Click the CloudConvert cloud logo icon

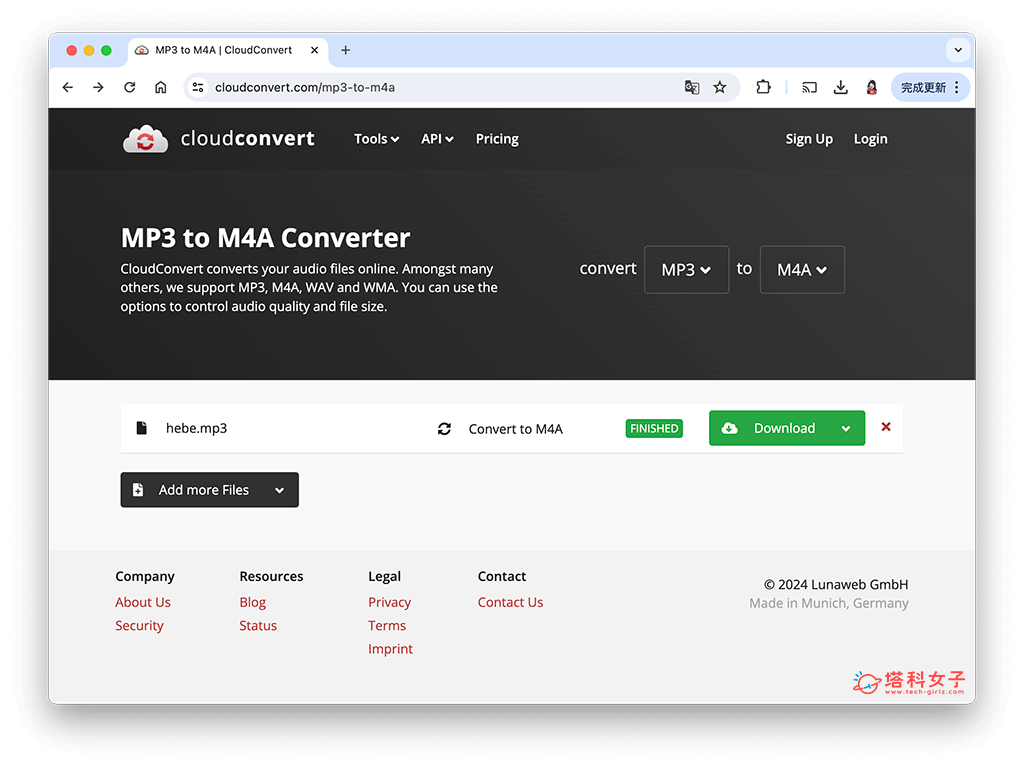(146, 139)
